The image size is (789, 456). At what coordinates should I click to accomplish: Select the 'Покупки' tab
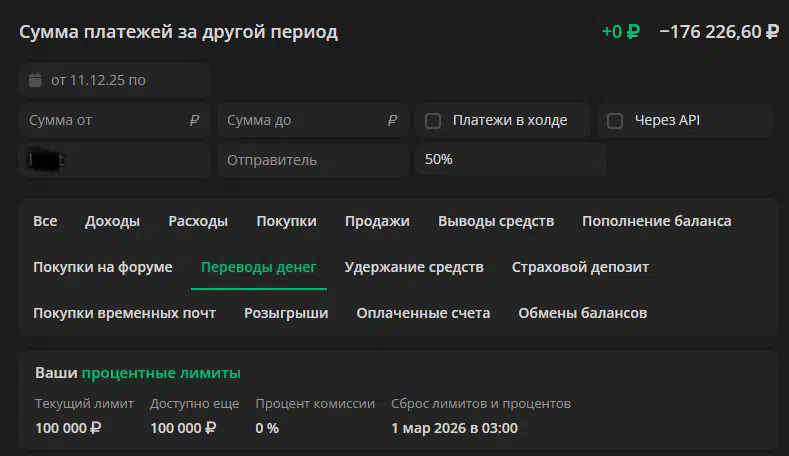(x=286, y=221)
